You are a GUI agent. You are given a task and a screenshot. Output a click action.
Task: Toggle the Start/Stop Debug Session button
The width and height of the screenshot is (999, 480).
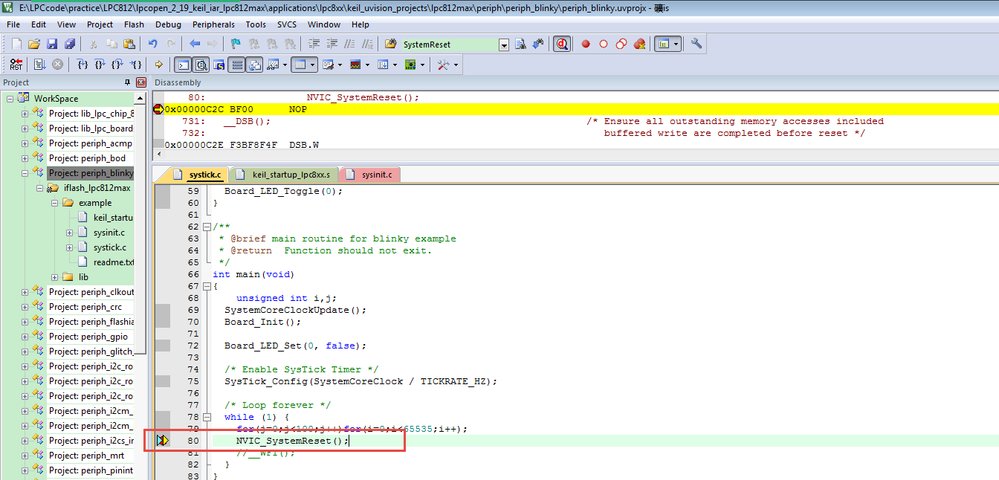point(561,44)
